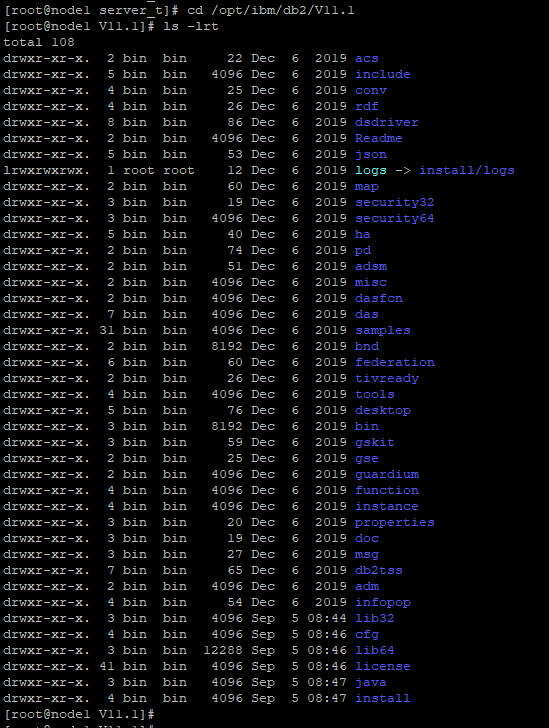The image size is (549, 728).
Task: Click the 'properties' directory name
Action: [x=394, y=523]
